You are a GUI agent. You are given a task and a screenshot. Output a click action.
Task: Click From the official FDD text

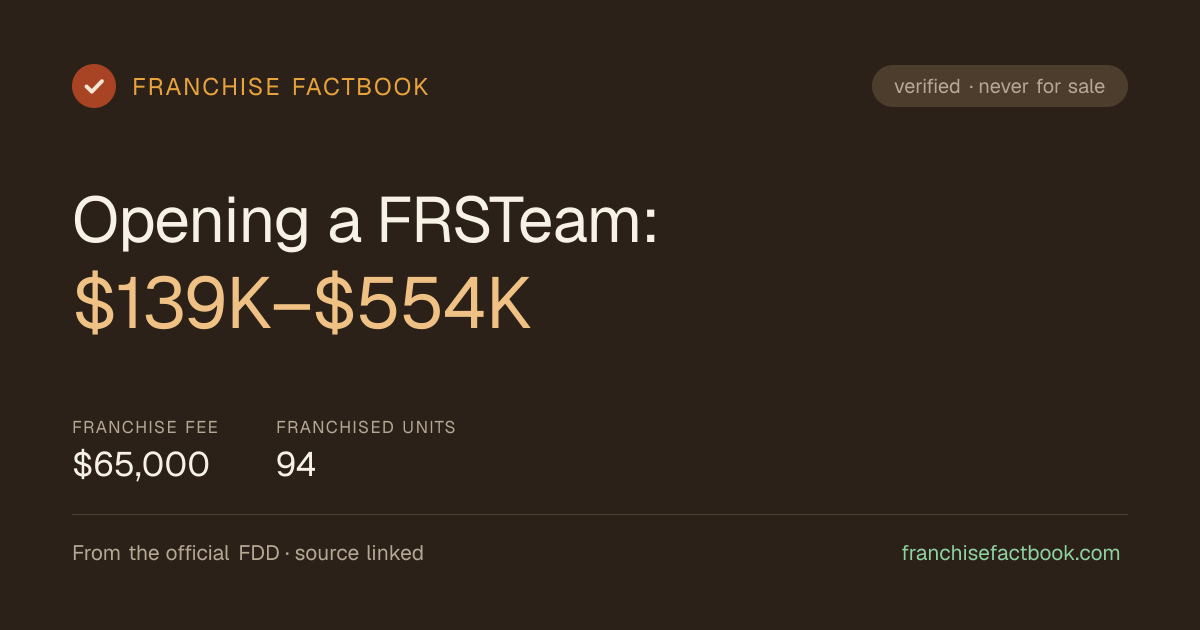pos(176,553)
